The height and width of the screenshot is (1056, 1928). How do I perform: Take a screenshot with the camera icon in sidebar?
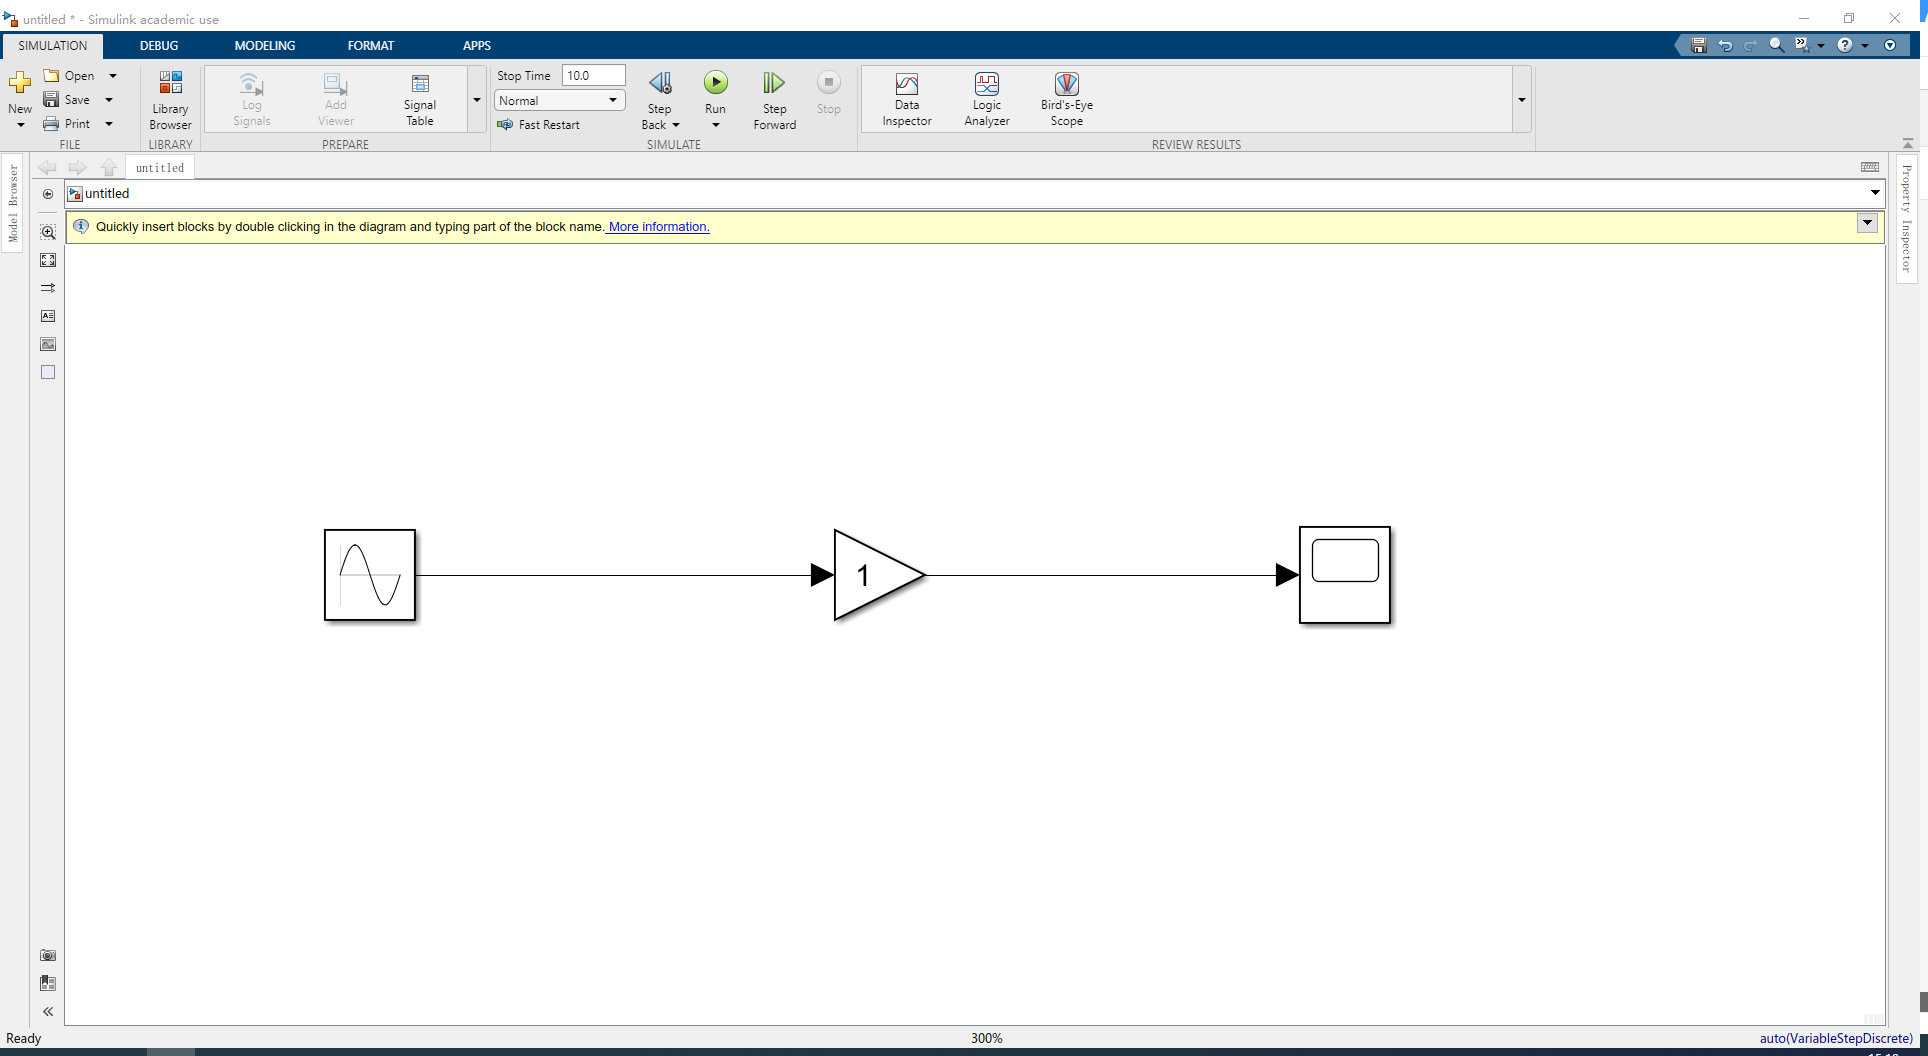coord(47,955)
